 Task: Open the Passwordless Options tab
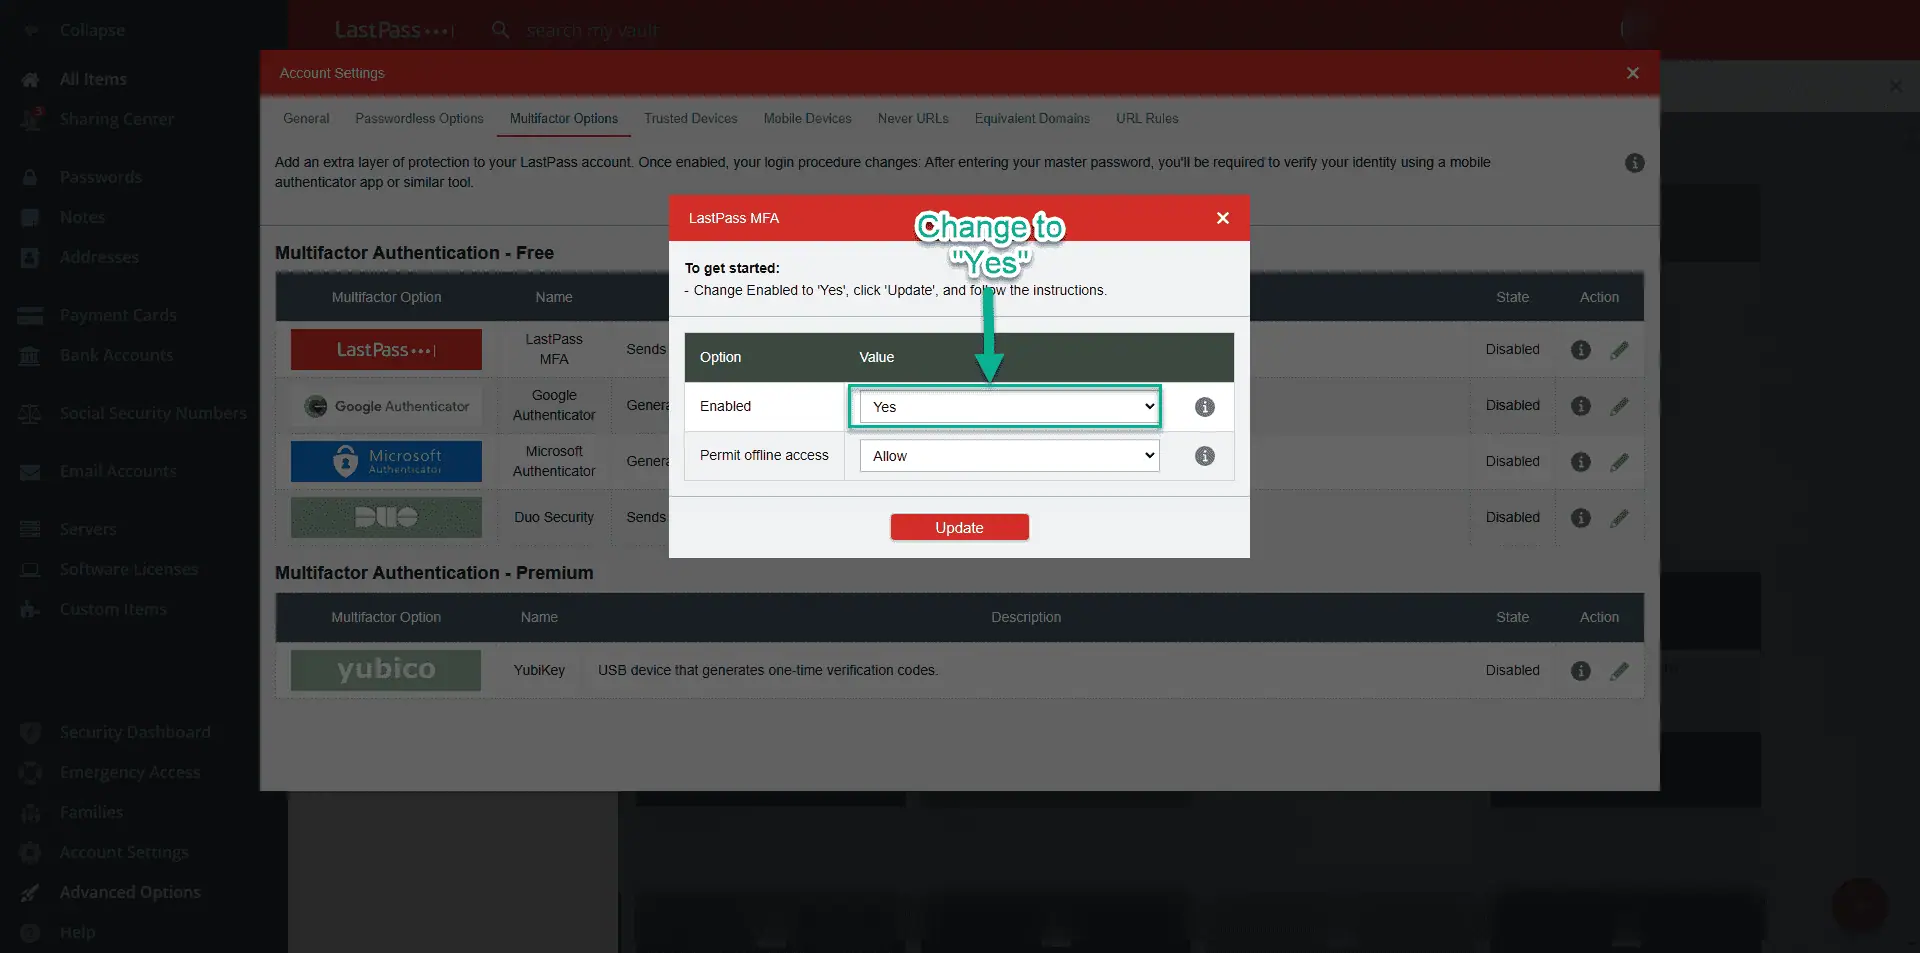(x=419, y=118)
